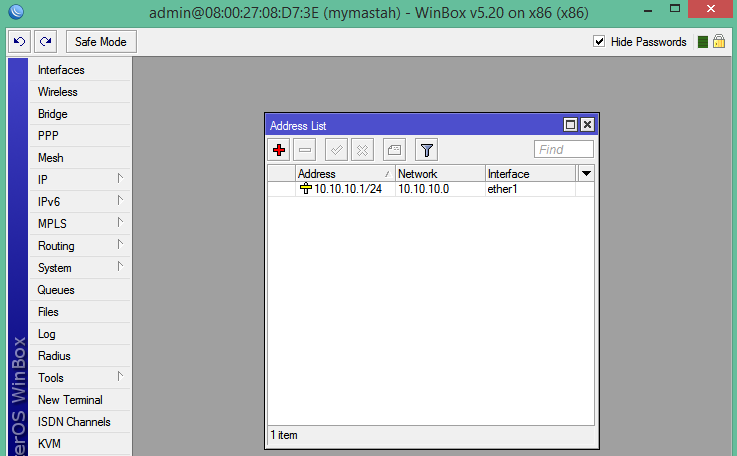Image resolution: width=737 pixels, height=456 pixels.
Task: Close the WinBox main window
Action: coord(711,8)
